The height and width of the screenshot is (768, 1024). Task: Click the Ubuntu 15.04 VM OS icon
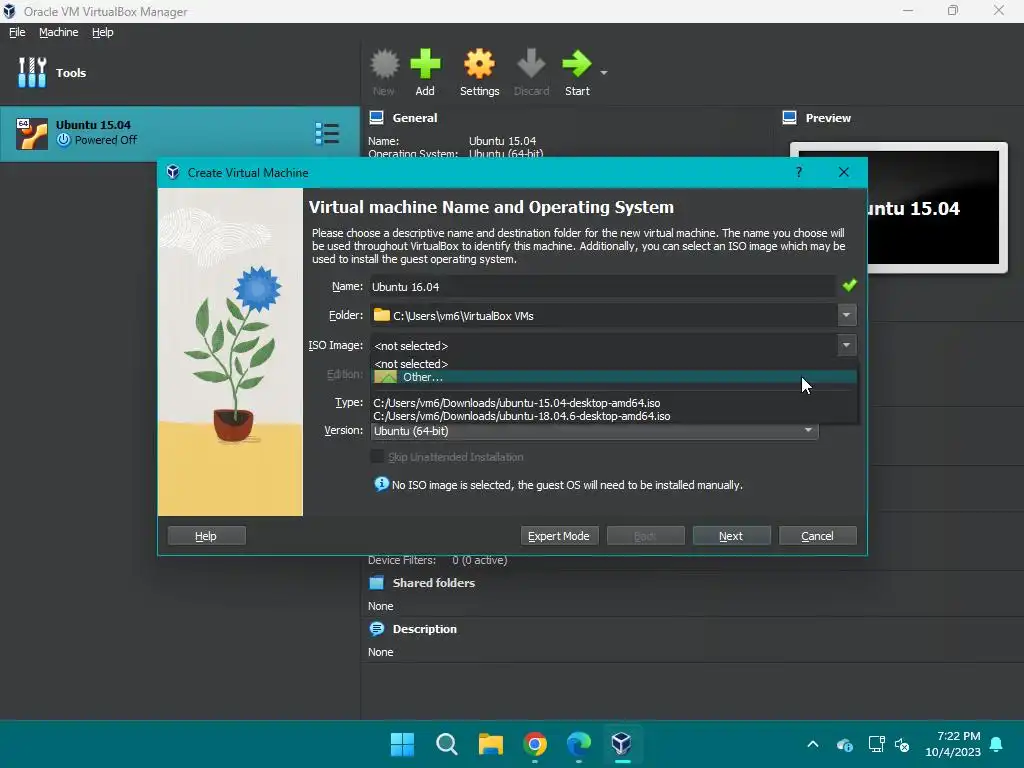(x=32, y=133)
